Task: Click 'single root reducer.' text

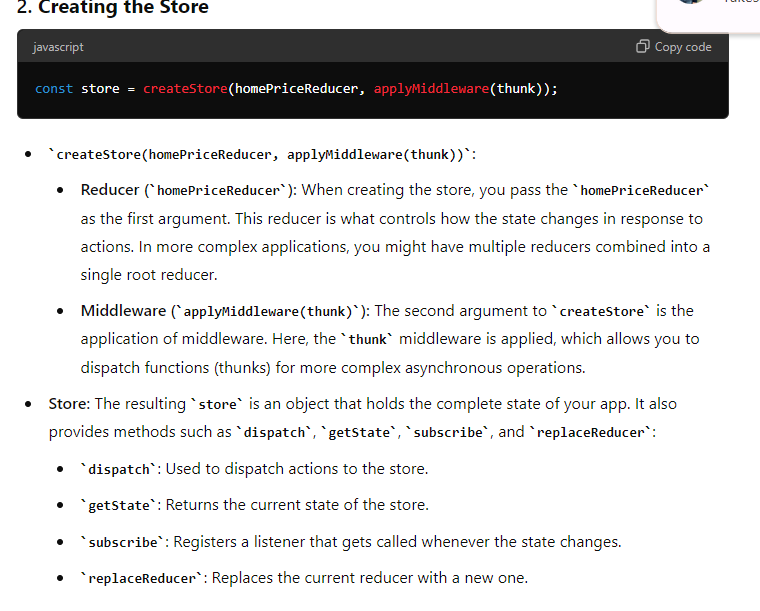Action: (x=149, y=275)
